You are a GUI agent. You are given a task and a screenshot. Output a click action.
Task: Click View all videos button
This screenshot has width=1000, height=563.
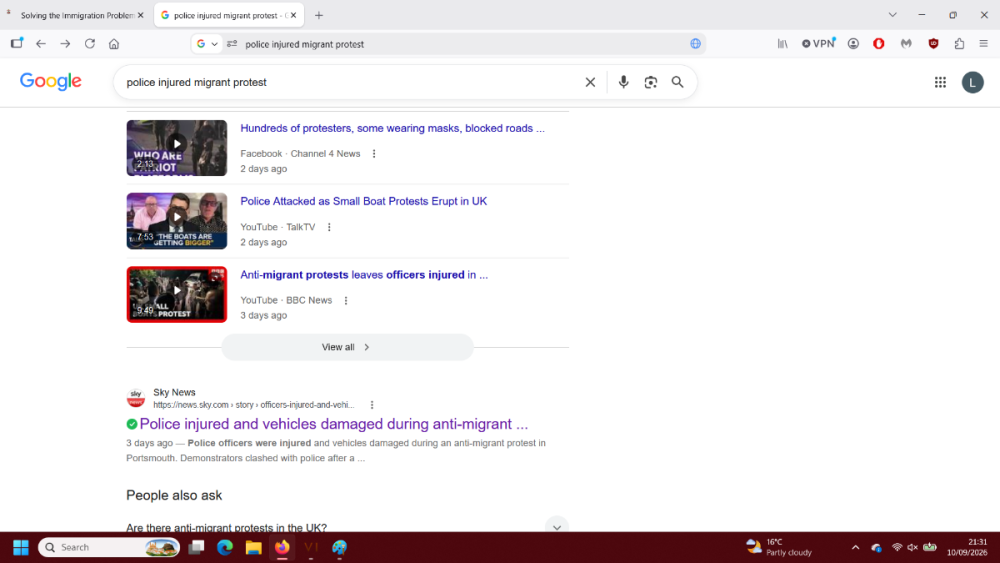pos(348,347)
